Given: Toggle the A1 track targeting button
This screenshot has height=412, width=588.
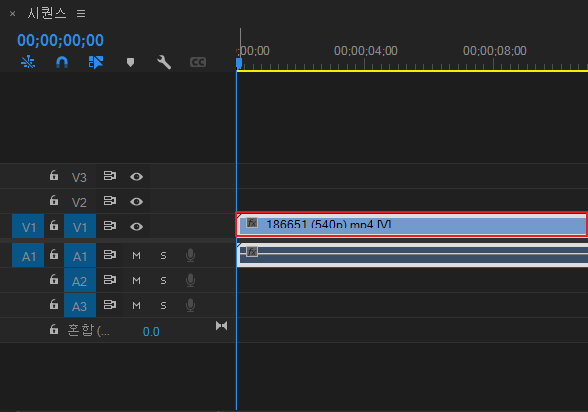Looking at the screenshot, I should point(80,255).
